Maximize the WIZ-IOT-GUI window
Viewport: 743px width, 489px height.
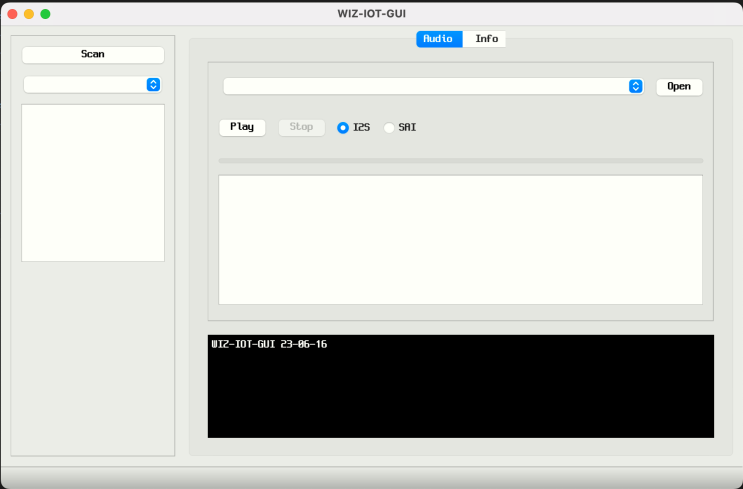45,14
